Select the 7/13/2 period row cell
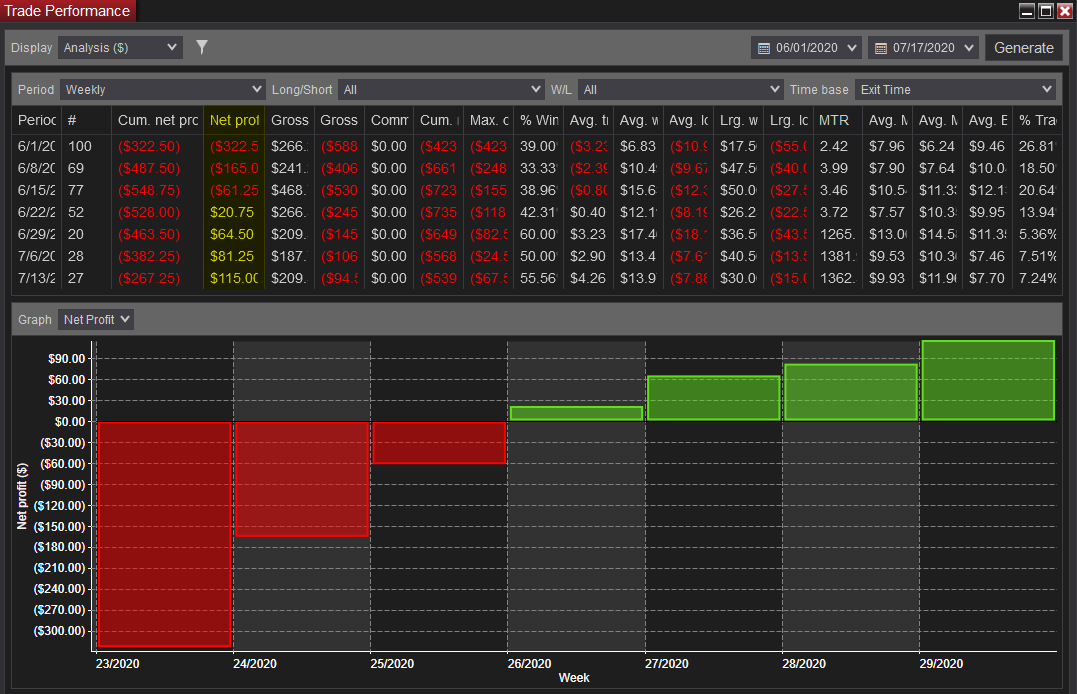The height and width of the screenshot is (694, 1077). click(x=37, y=278)
